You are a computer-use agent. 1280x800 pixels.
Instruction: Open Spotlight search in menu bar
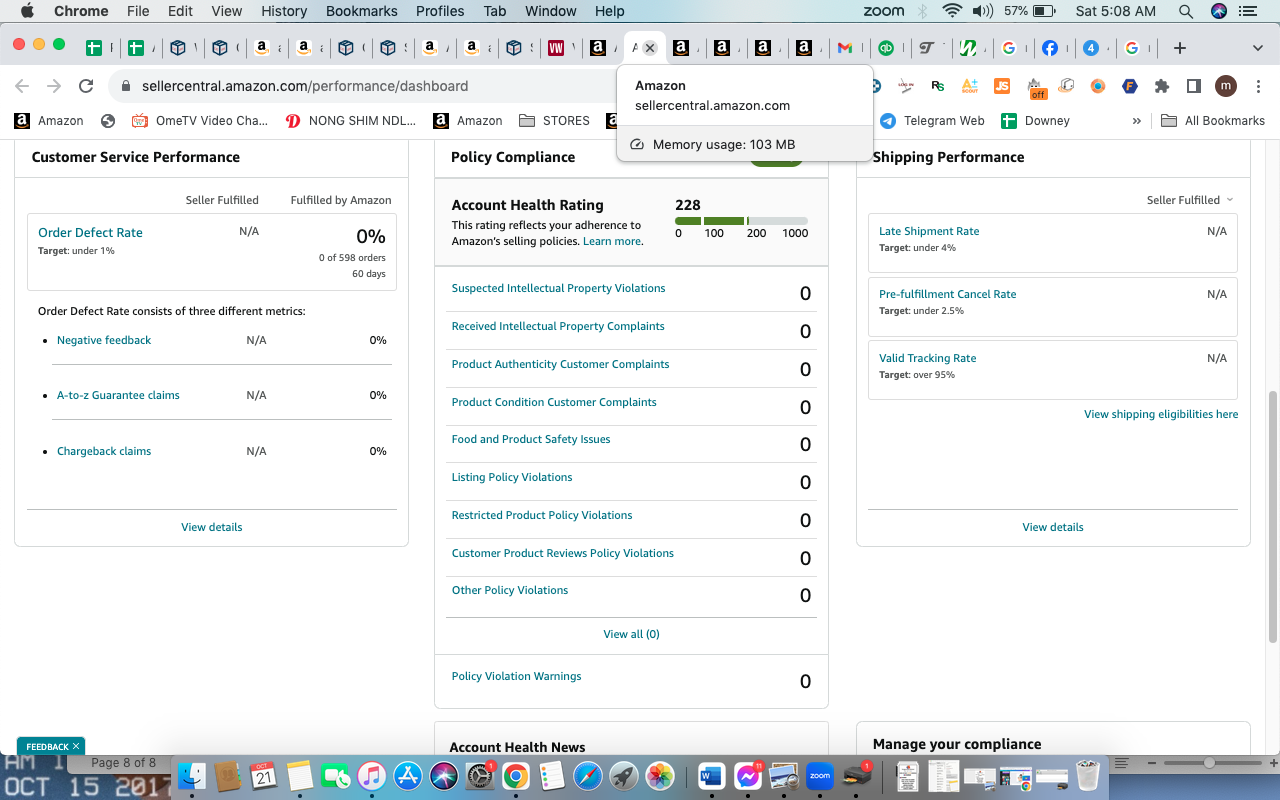click(x=1186, y=11)
